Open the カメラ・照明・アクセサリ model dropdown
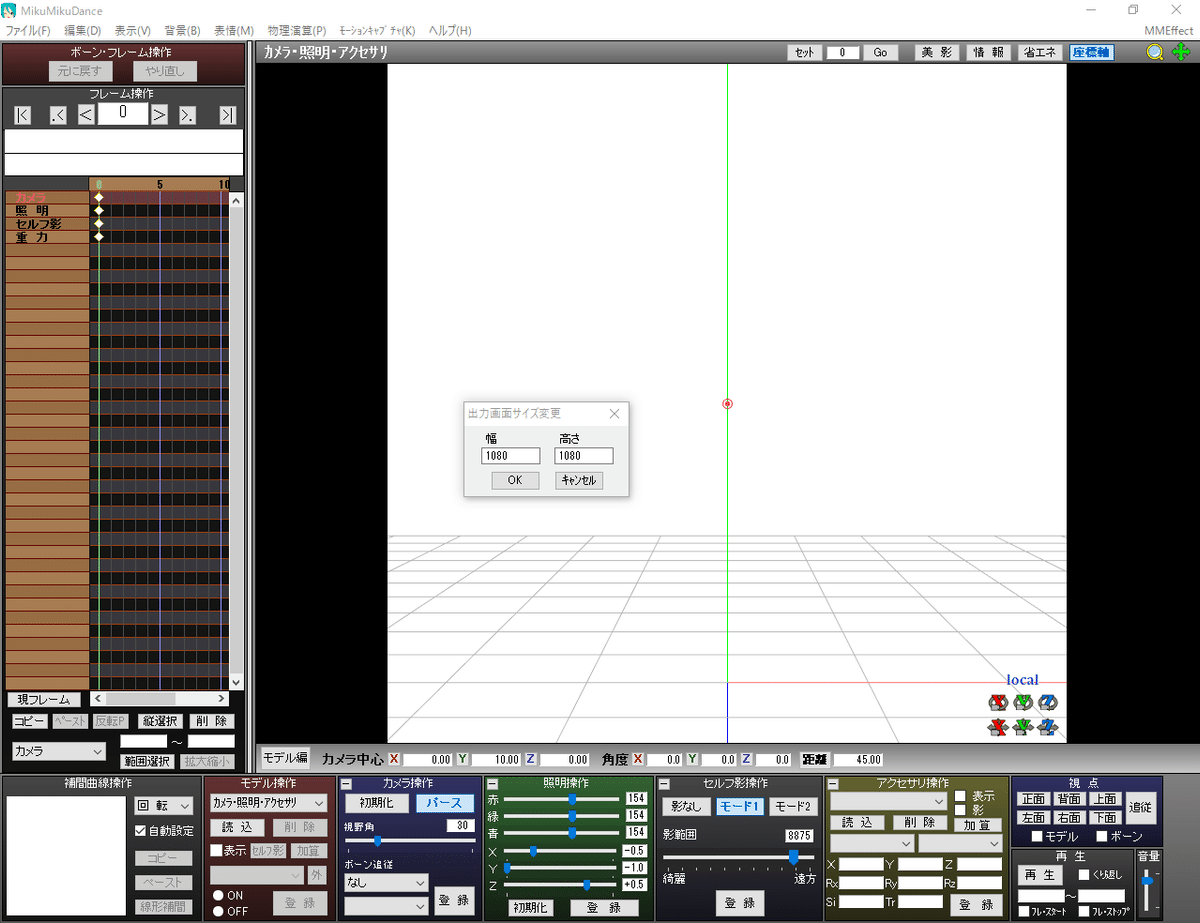Screen dimensions: 1200x923 click(268, 803)
